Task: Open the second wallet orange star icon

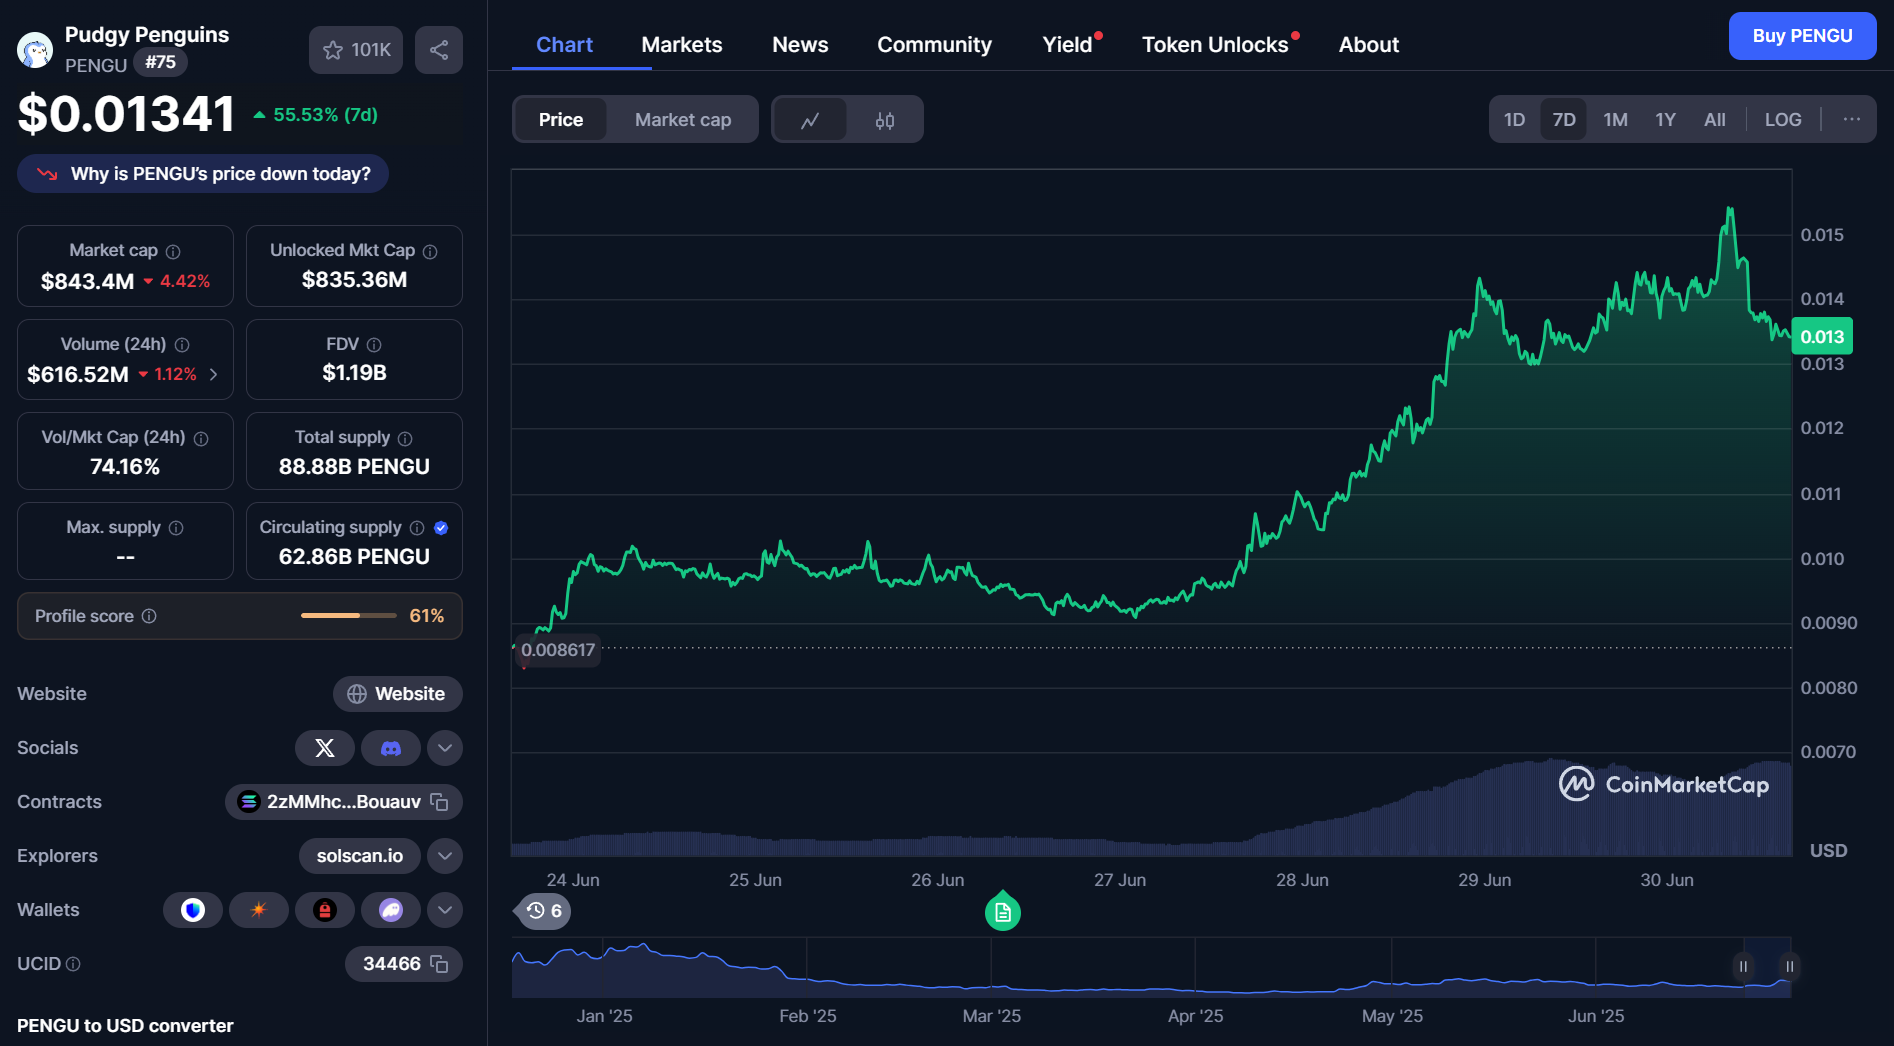Action: point(259,910)
